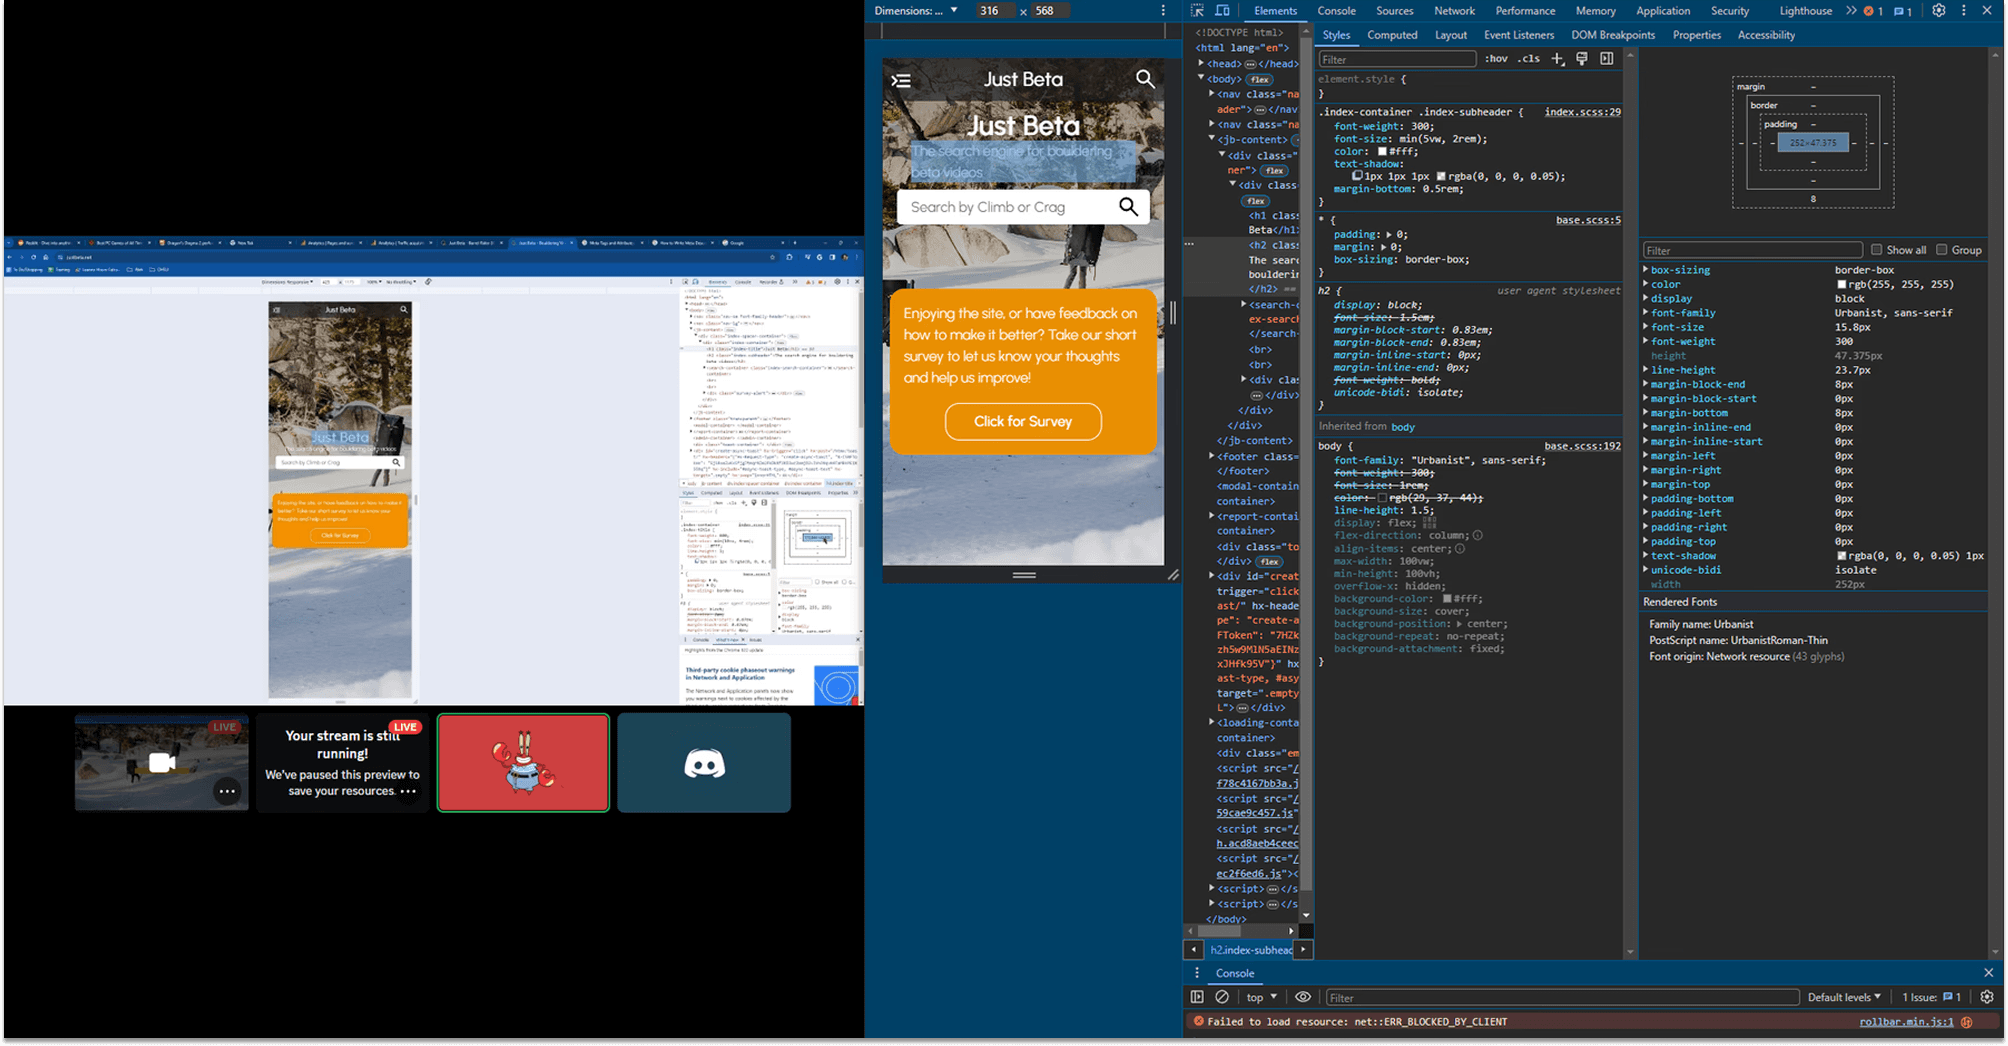
Task: Open the DevTools three-dot customize menu
Action: coord(1964,11)
